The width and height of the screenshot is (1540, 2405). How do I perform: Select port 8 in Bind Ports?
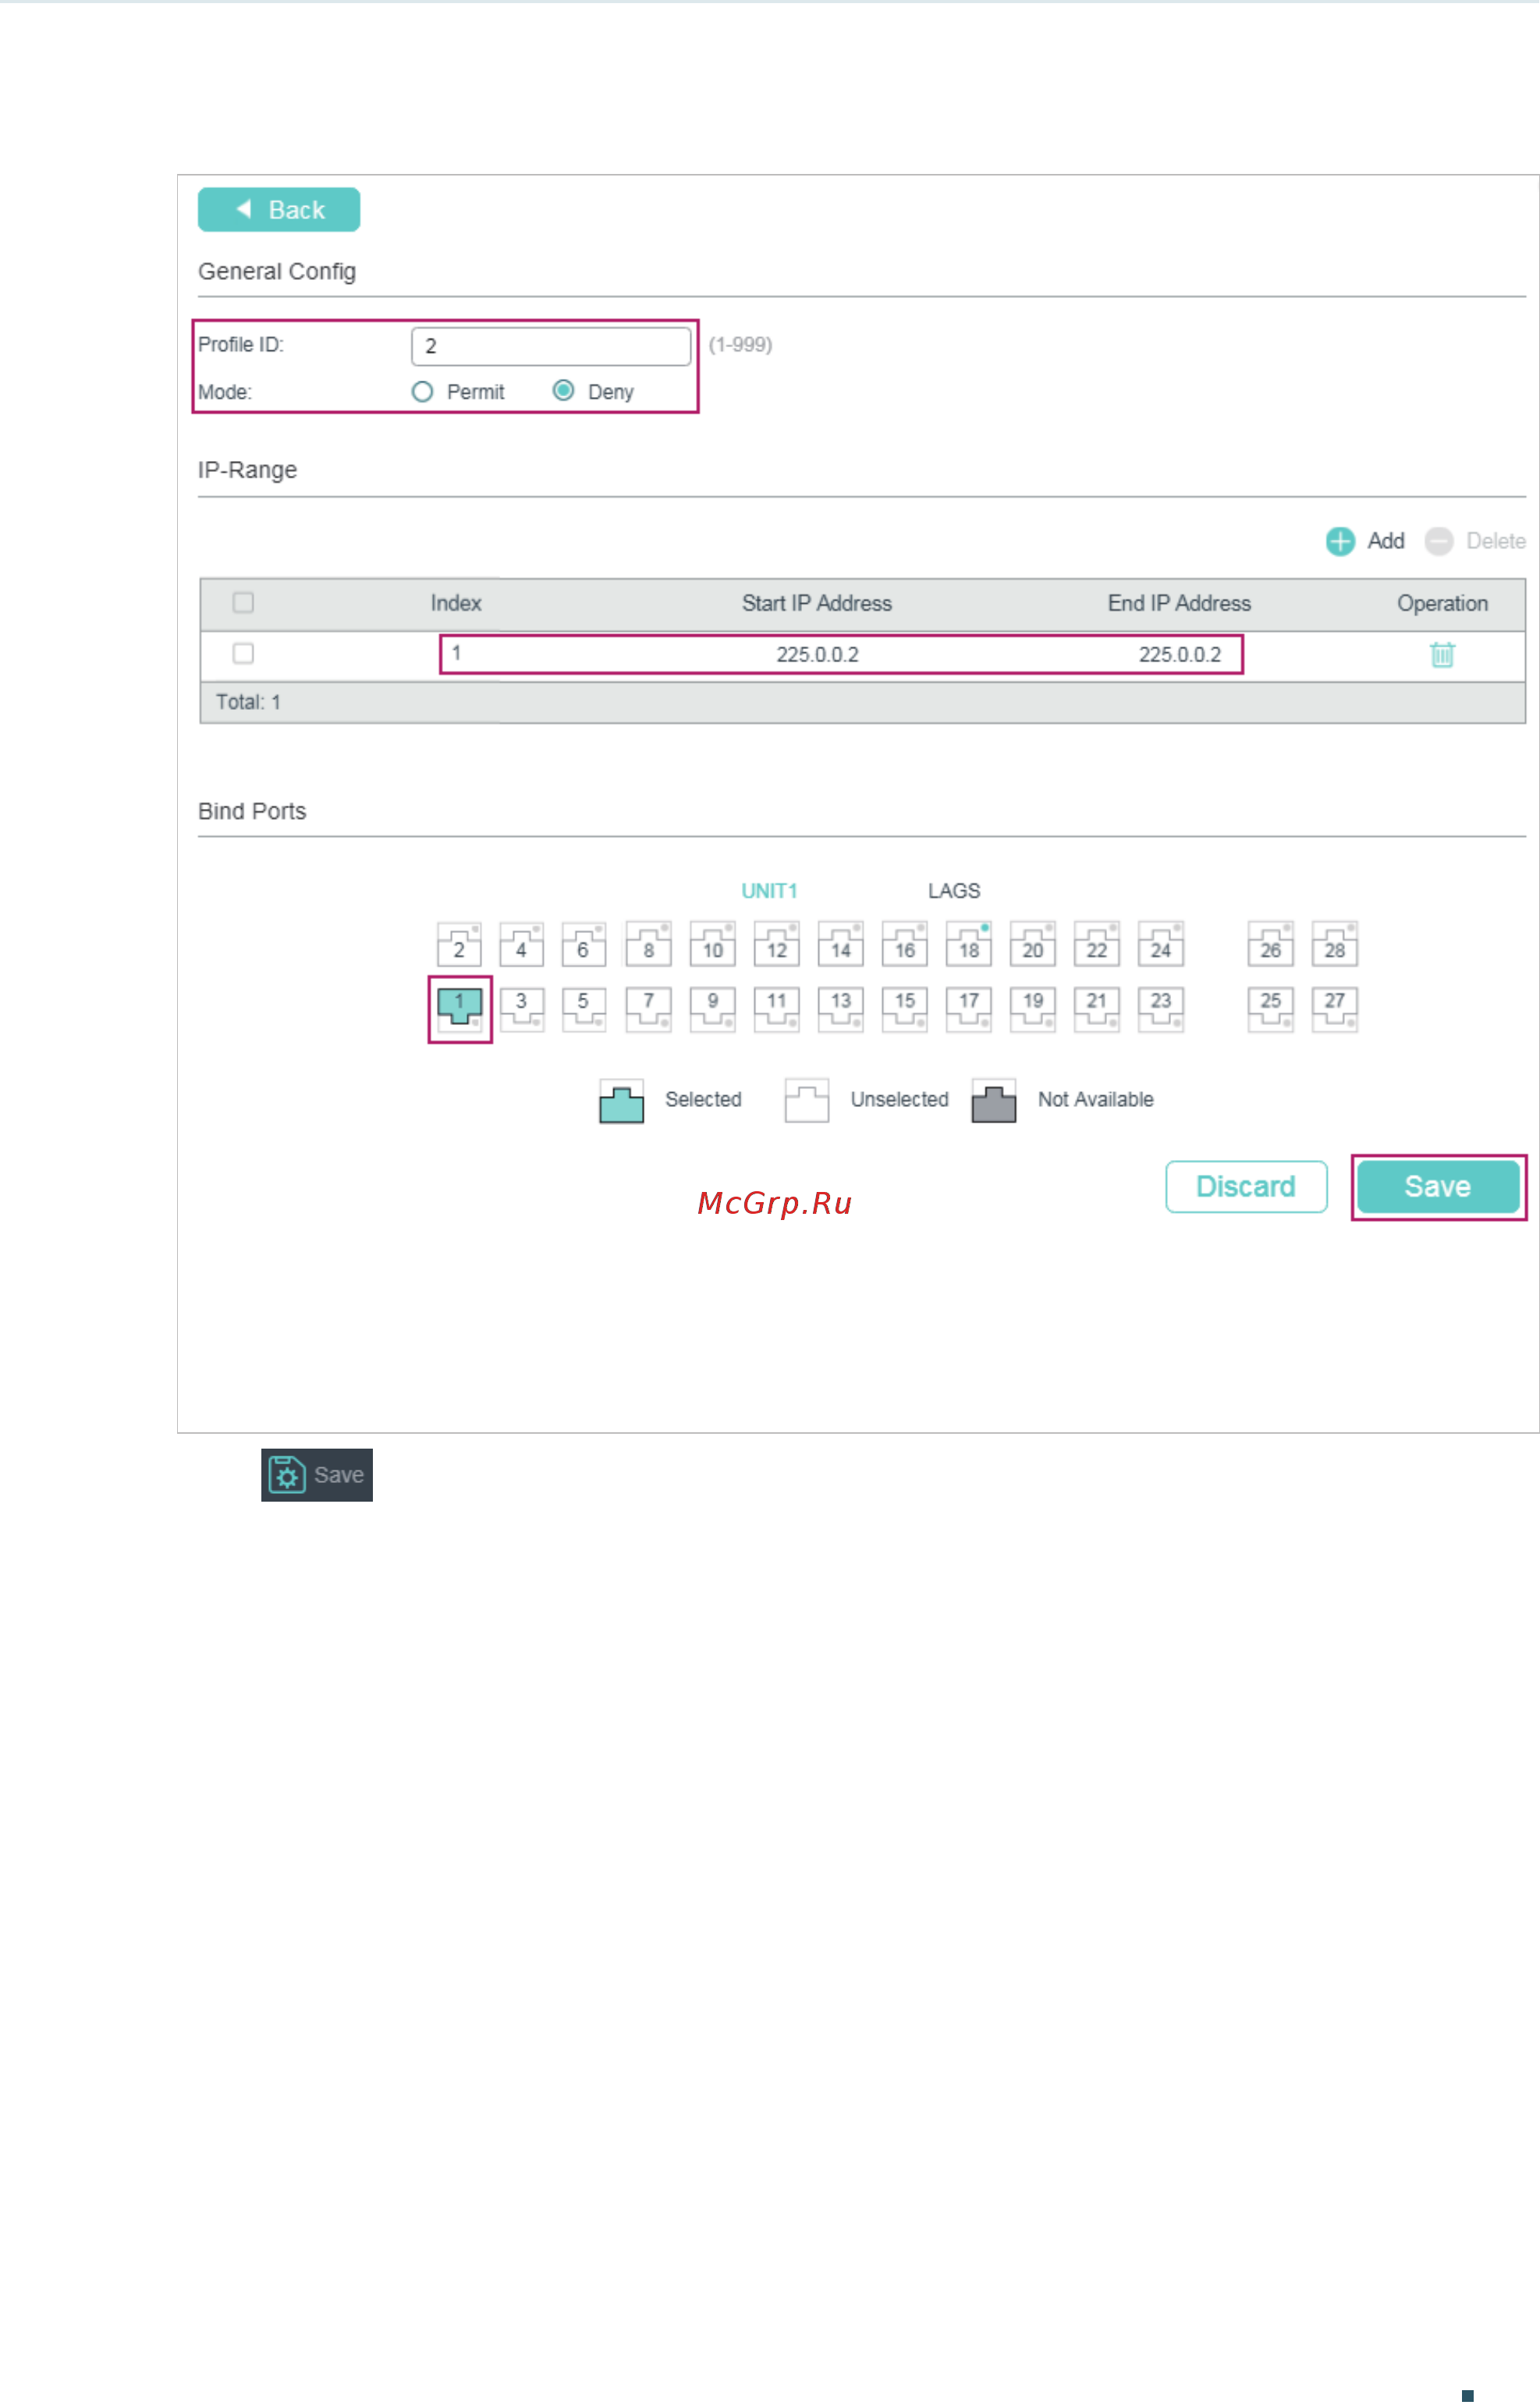click(649, 945)
